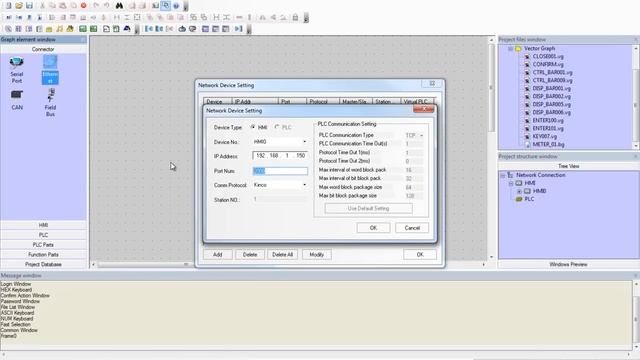Click the Delete button beside Add
Viewport: 640px width, 360px height.
[250, 254]
